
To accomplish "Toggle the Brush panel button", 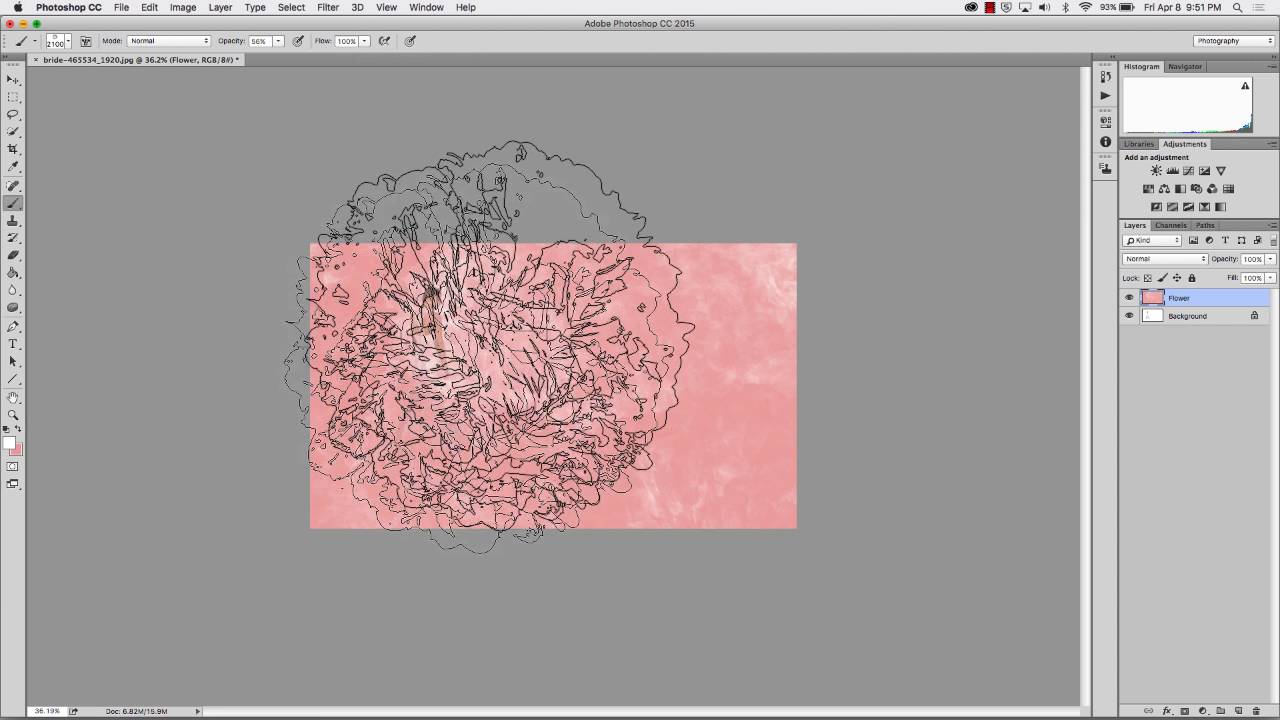I will pos(86,41).
